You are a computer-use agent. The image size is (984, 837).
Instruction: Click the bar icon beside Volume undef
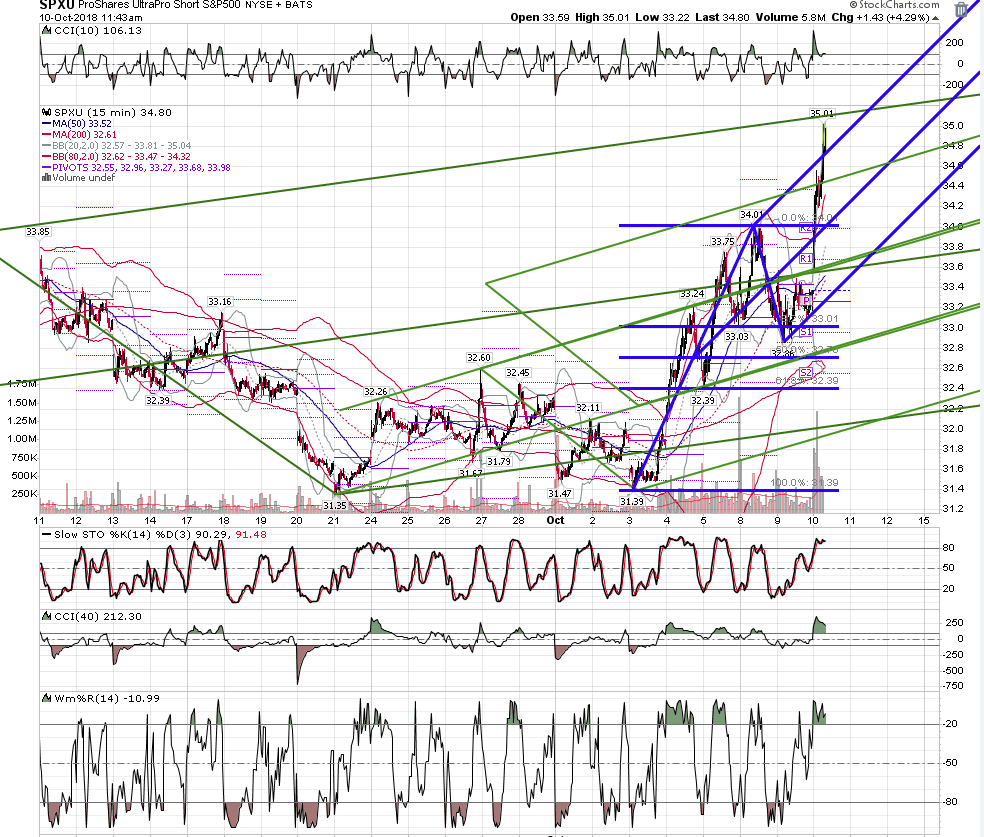46,178
